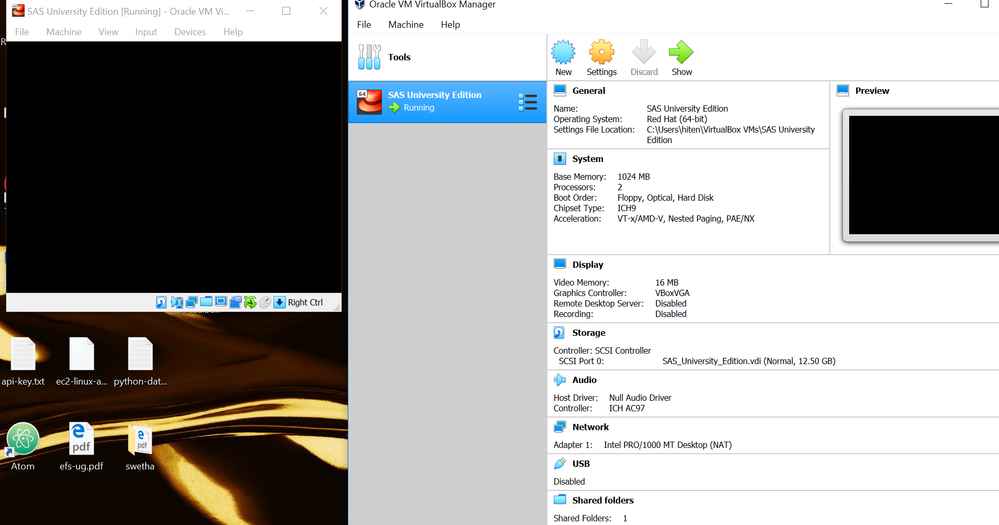Click the USB section plug icon

pos(560,463)
